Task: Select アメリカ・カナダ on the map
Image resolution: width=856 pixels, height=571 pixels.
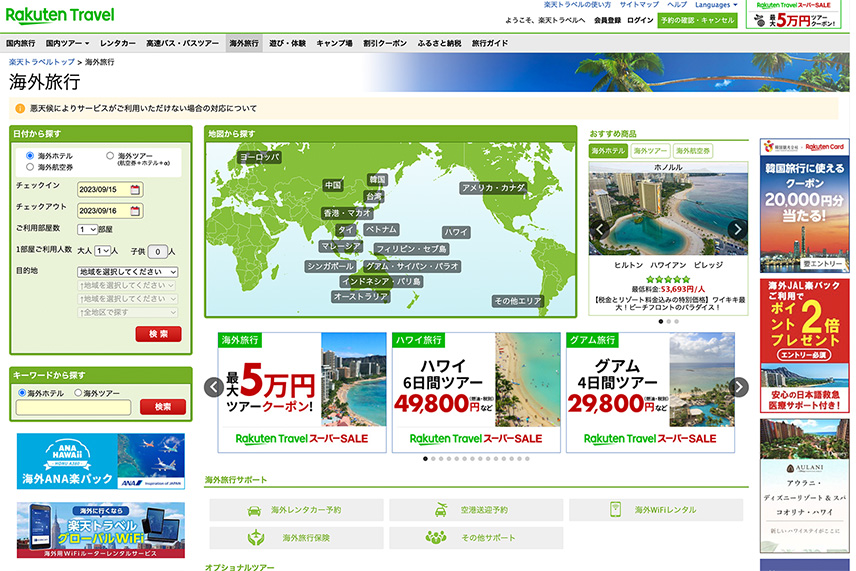Action: pyautogui.click(x=494, y=188)
